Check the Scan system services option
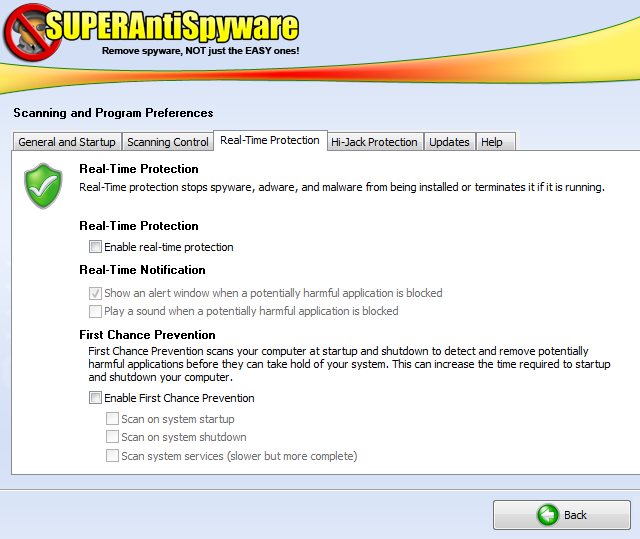Image resolution: width=640 pixels, height=539 pixels. coord(112,456)
